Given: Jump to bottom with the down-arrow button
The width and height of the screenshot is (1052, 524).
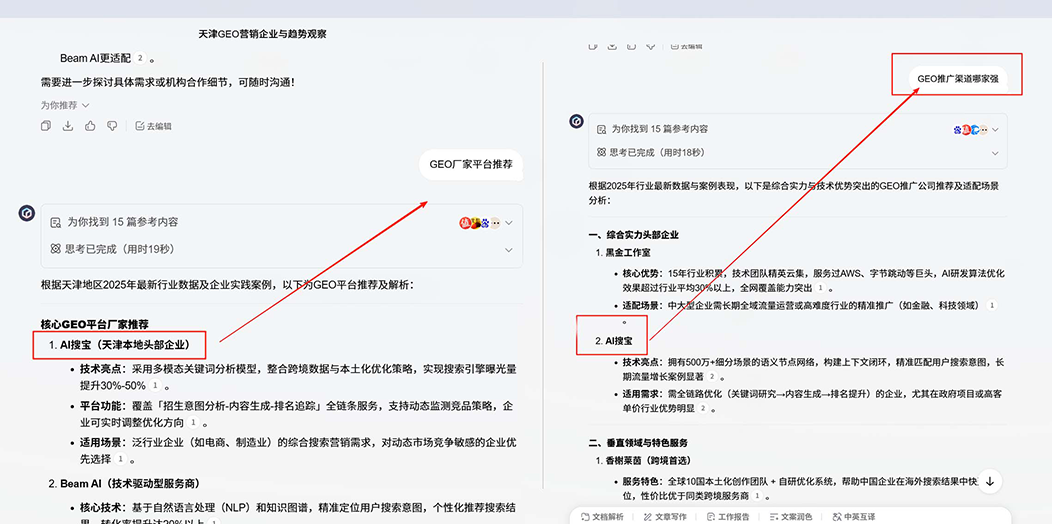Looking at the screenshot, I should [x=990, y=481].
